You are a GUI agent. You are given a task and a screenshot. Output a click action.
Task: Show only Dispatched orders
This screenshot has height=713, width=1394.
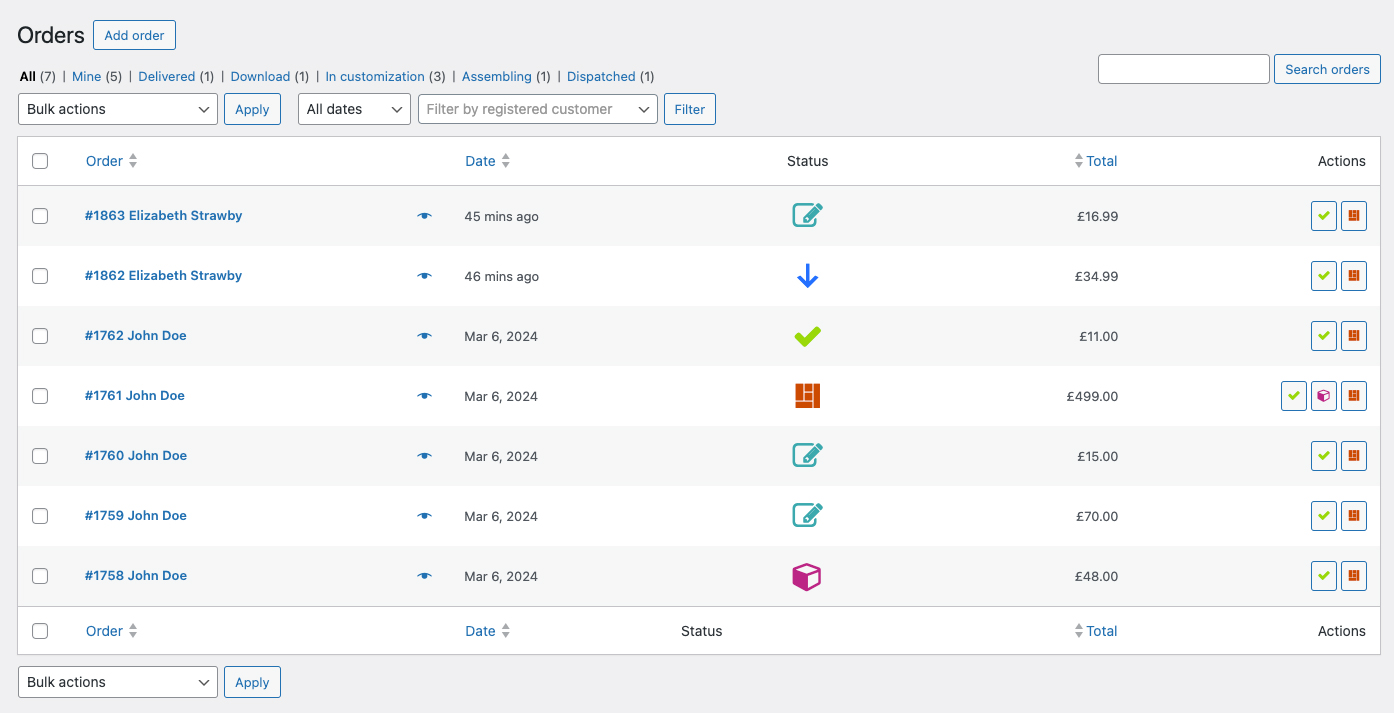point(601,76)
